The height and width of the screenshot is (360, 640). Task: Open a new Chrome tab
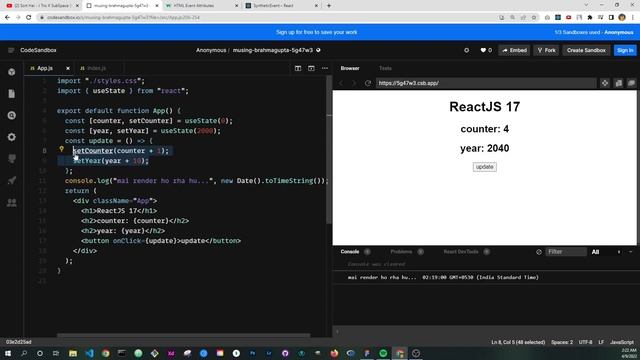(329, 6)
